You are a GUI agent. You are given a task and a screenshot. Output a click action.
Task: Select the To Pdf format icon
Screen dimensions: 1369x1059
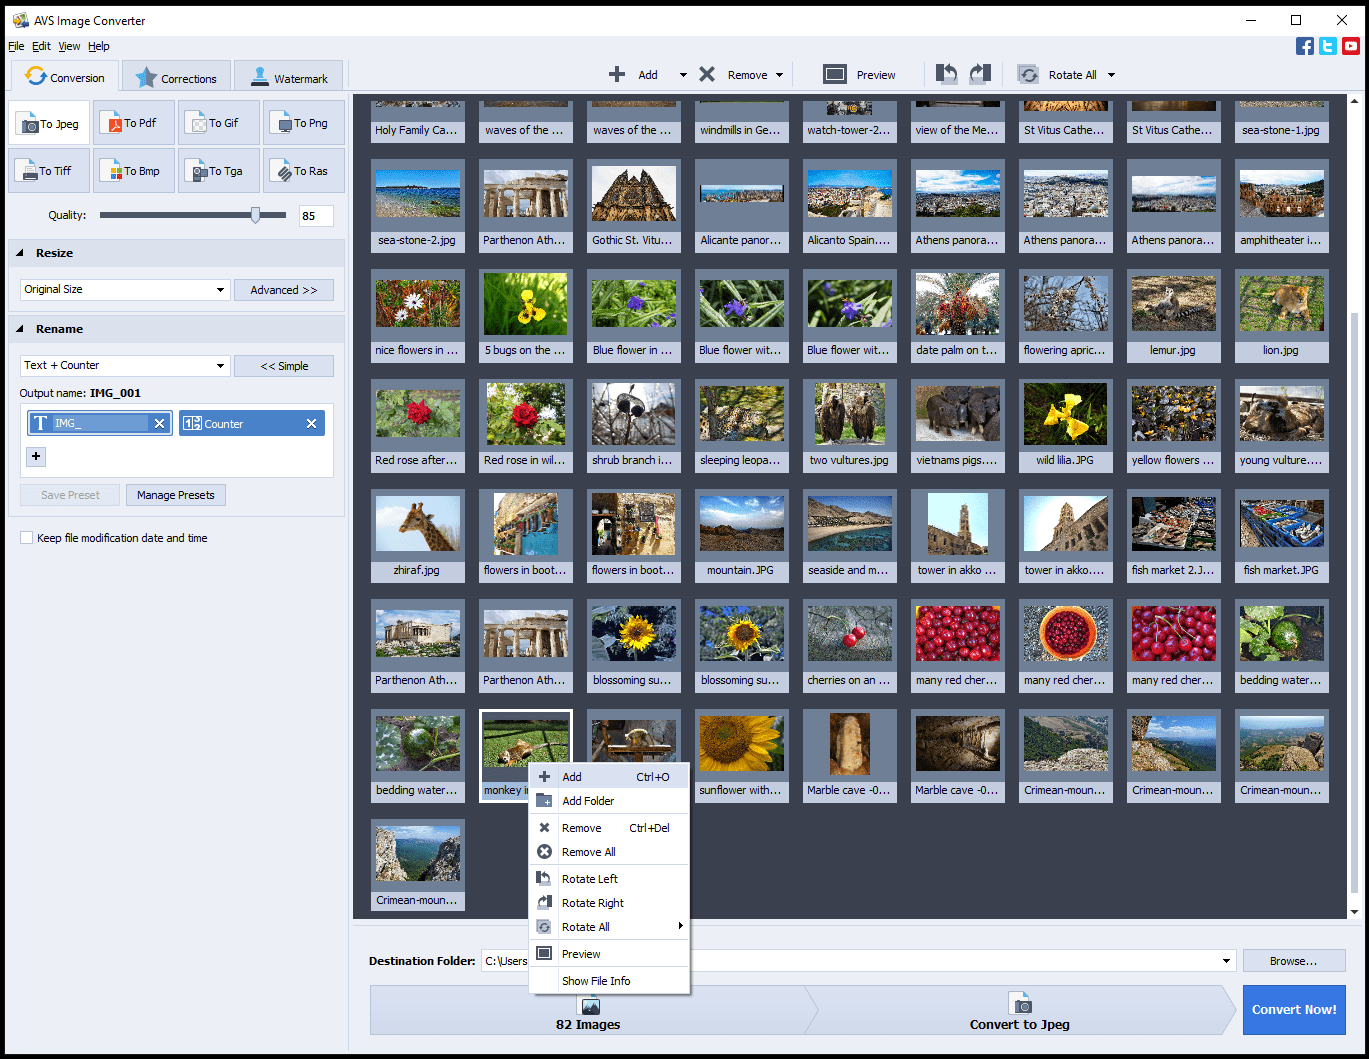click(133, 123)
